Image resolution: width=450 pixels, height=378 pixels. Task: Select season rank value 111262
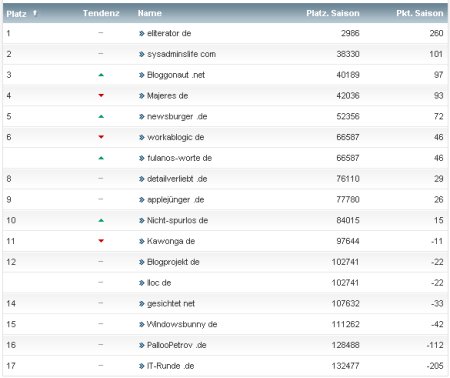[345, 324]
